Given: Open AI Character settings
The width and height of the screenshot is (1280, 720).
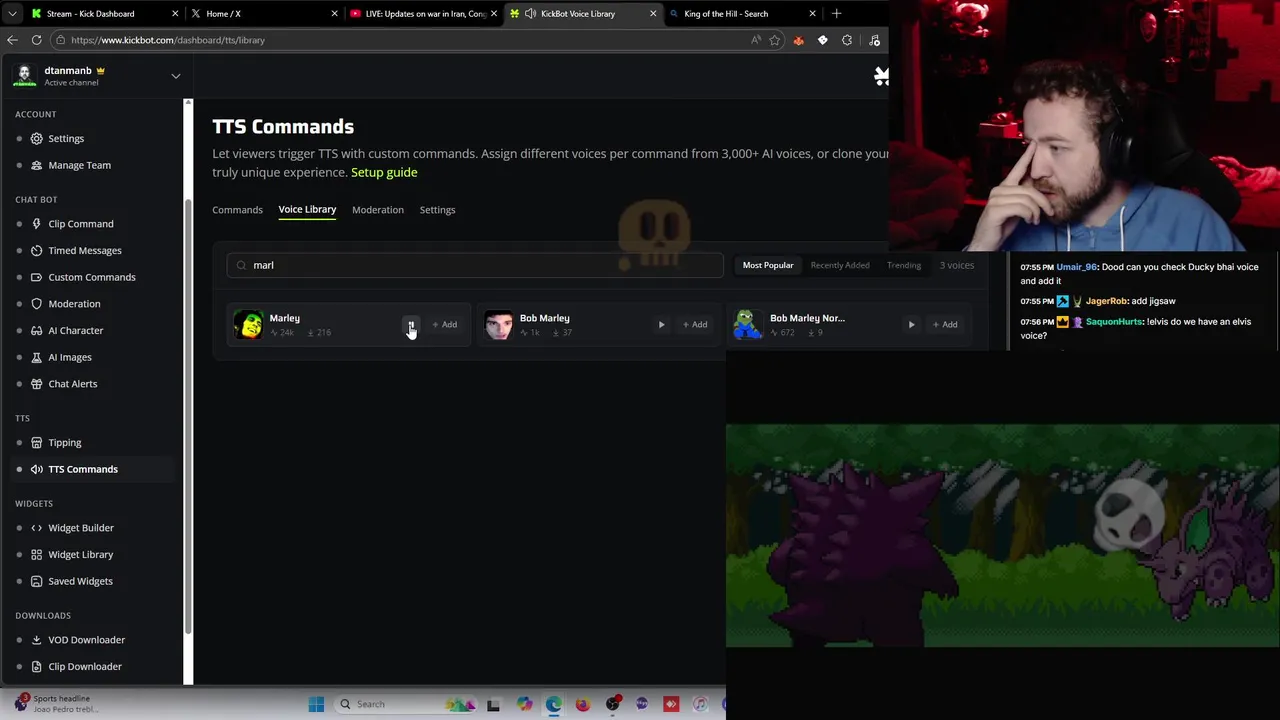Looking at the screenshot, I should pyautogui.click(x=76, y=330).
